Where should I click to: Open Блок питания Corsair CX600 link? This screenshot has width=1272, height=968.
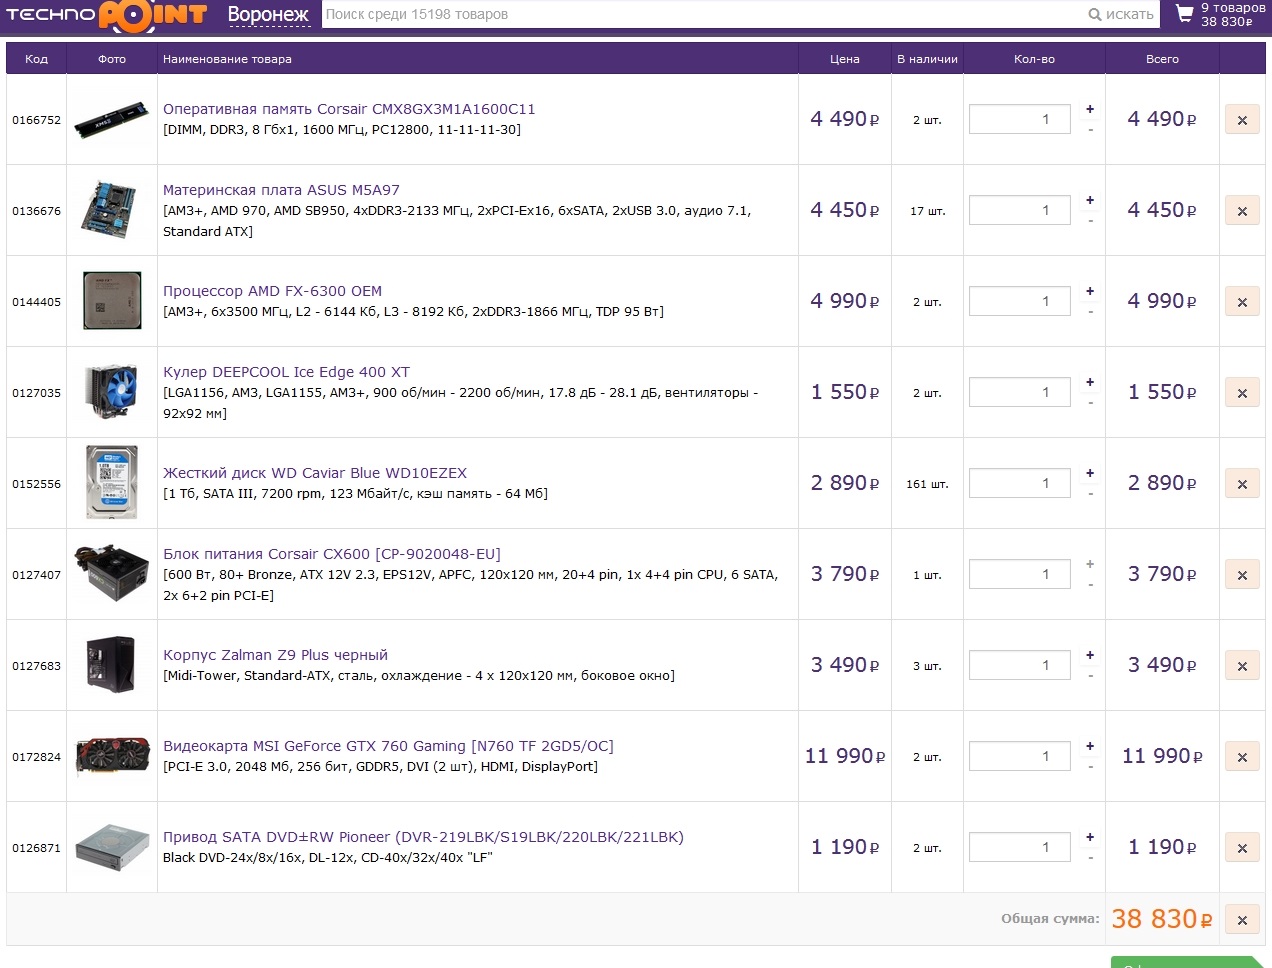click(x=332, y=554)
